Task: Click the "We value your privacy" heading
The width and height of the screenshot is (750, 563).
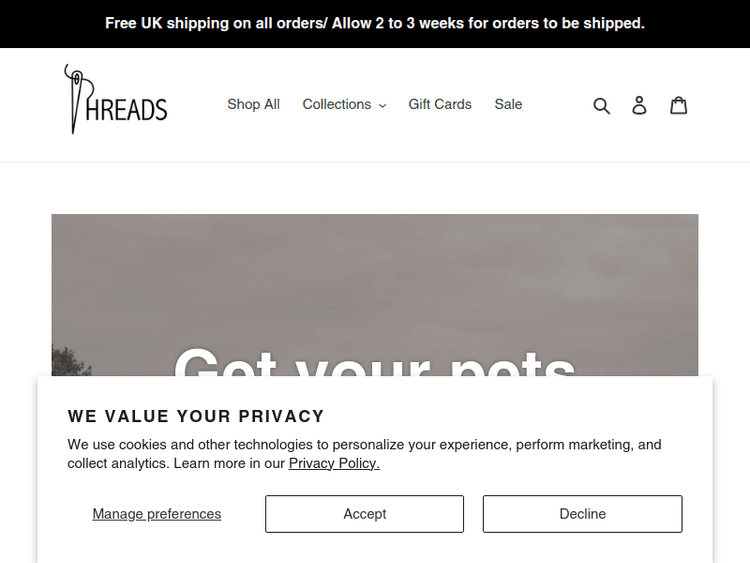Action: coord(196,416)
